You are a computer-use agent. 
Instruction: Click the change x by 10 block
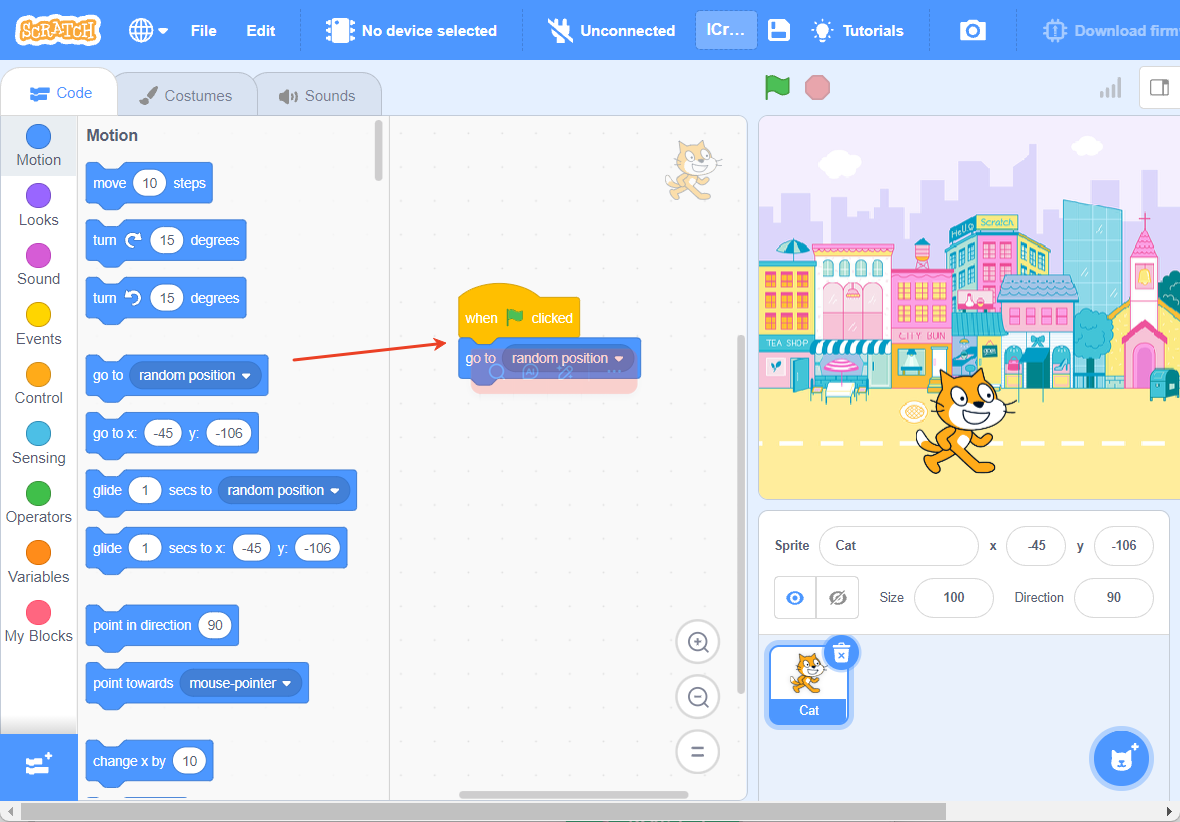[x=149, y=761]
